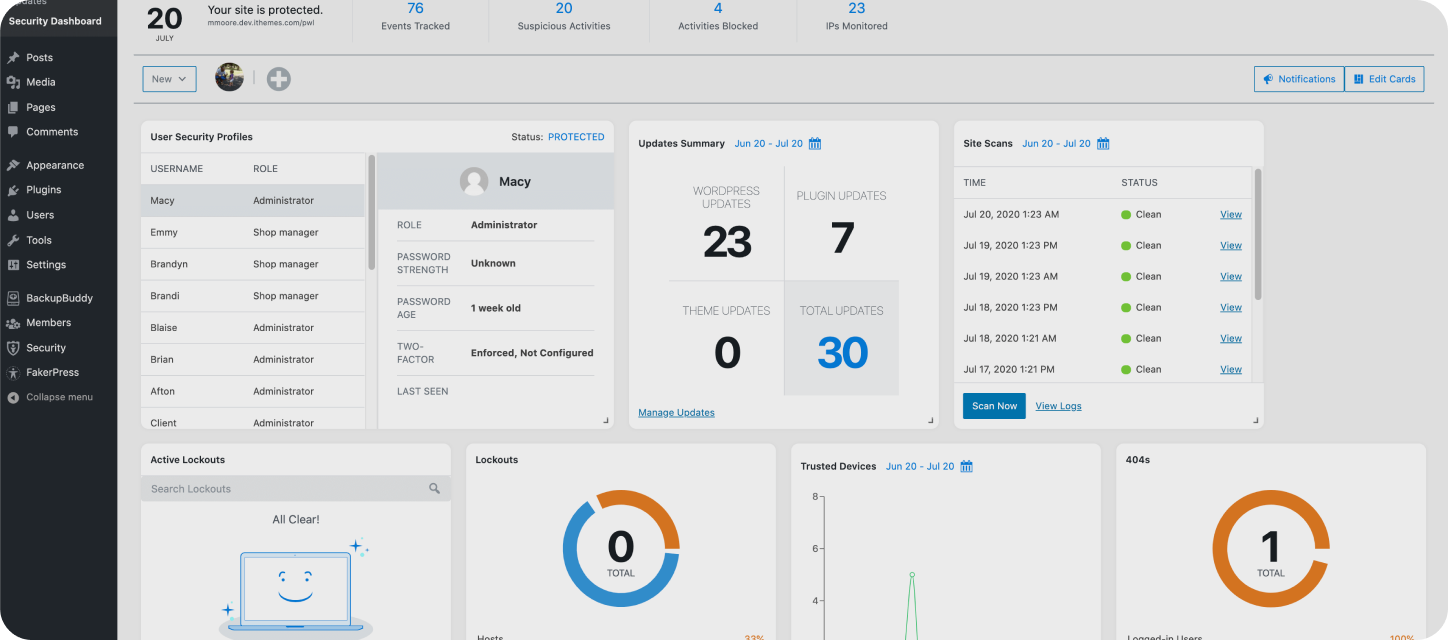Open BackupBuddy from sidebar
This screenshot has height=640, width=1448.
[59, 298]
